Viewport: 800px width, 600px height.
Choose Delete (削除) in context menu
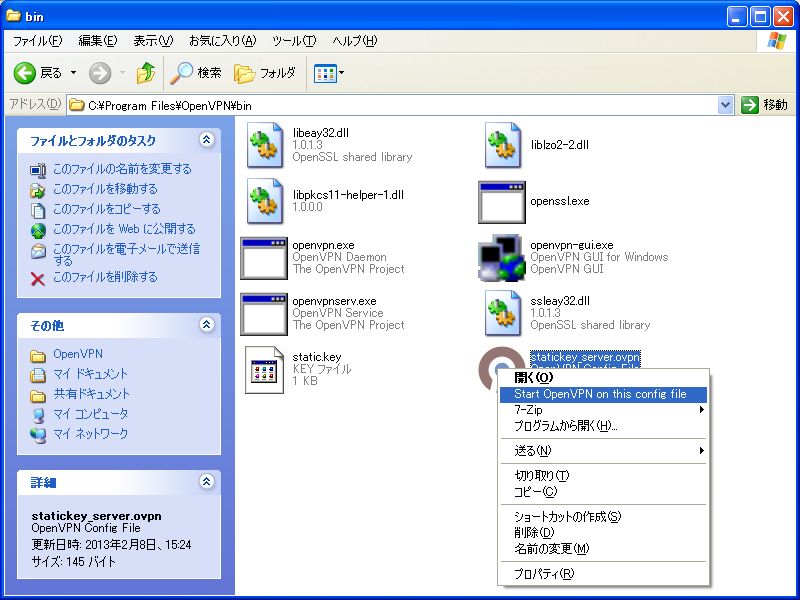pyautogui.click(x=604, y=533)
